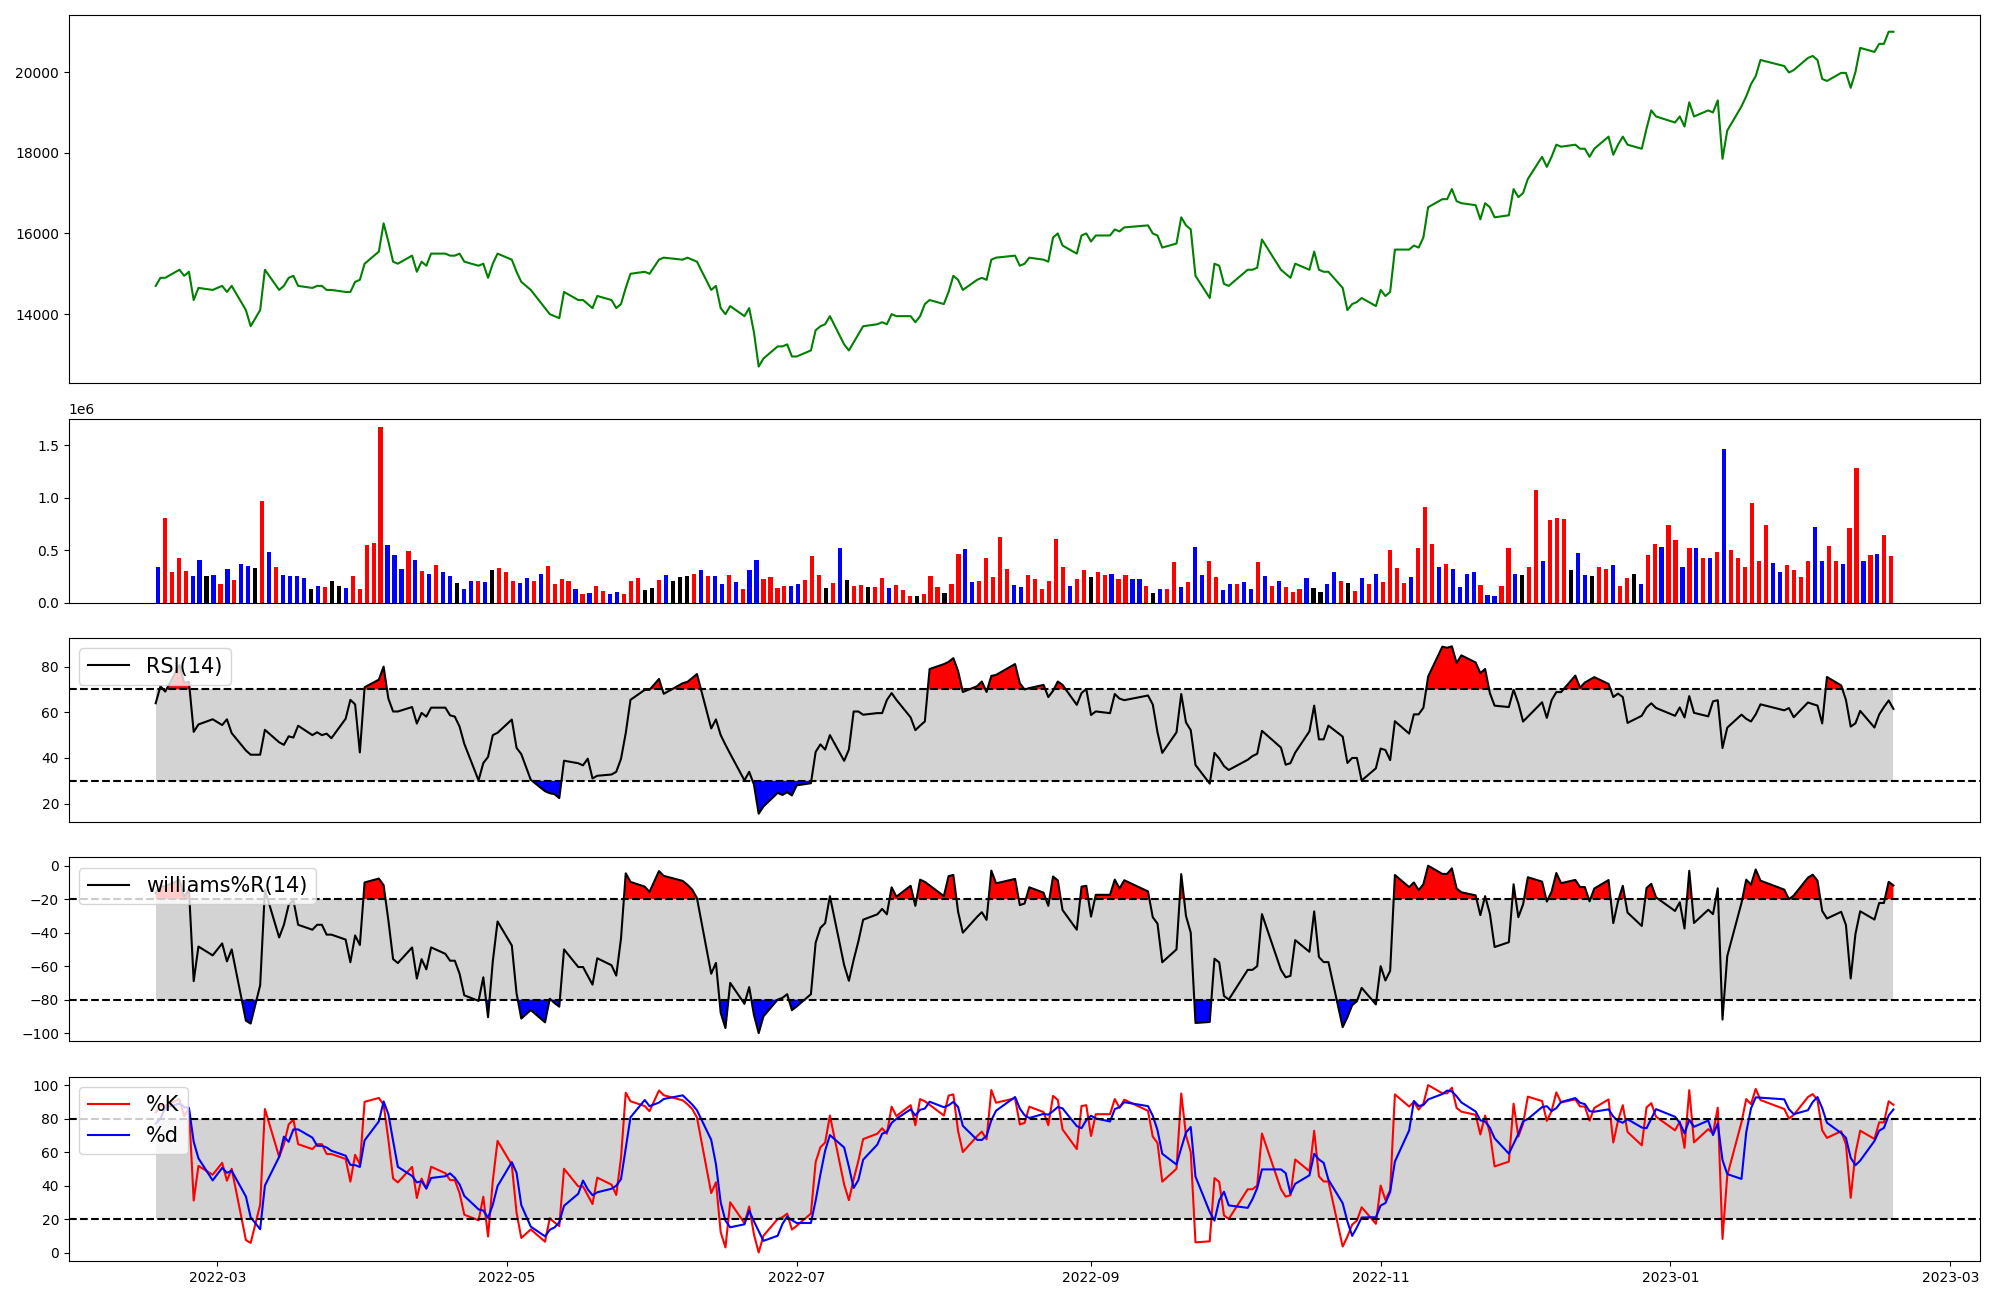Click the lowest point of the green price line
Viewport: 2000px width, 1300px height.
[x=758, y=366]
